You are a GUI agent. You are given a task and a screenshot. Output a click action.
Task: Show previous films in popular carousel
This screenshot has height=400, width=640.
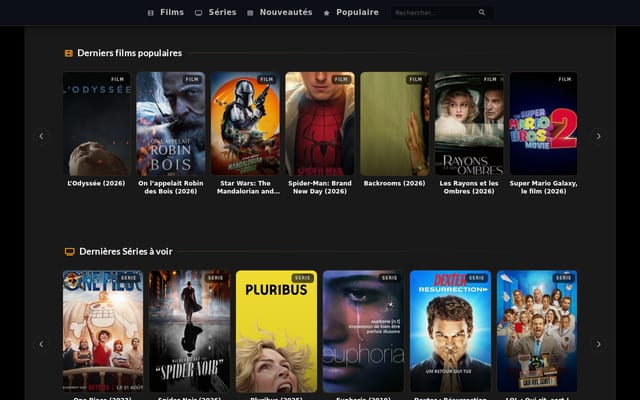(41, 136)
